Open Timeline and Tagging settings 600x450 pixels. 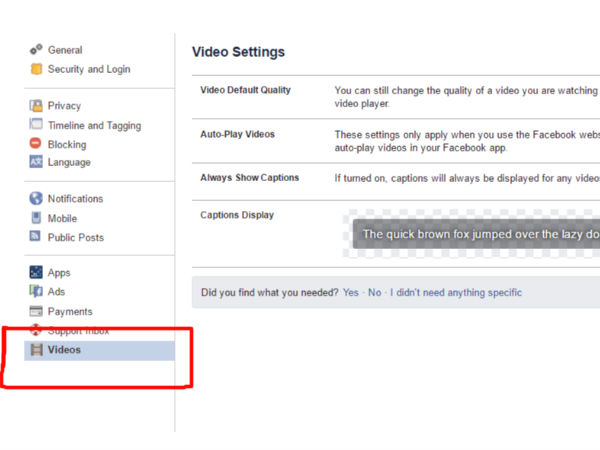94,126
